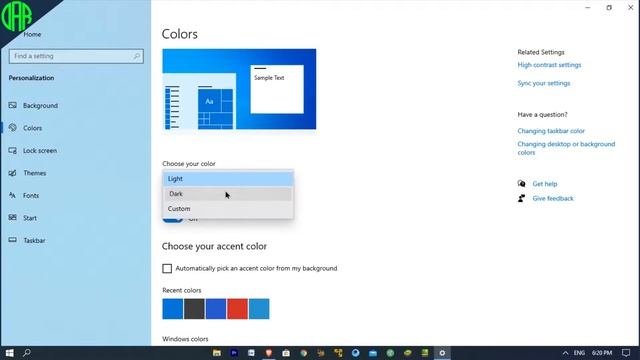Pick the red recent color swatch
The width and height of the screenshot is (640, 360).
pos(238,309)
